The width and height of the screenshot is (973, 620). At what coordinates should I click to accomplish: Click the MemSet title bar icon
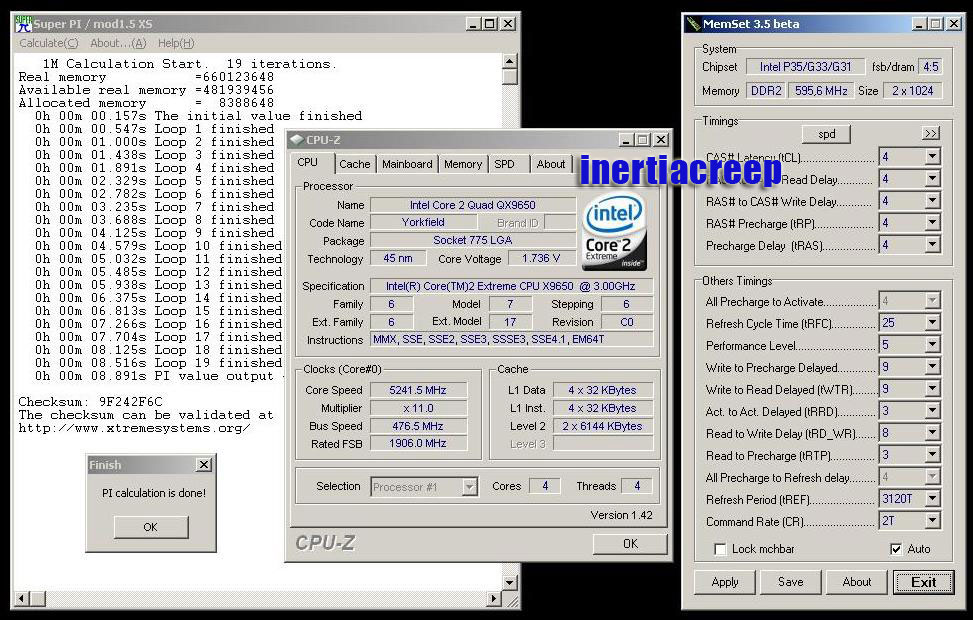point(693,24)
